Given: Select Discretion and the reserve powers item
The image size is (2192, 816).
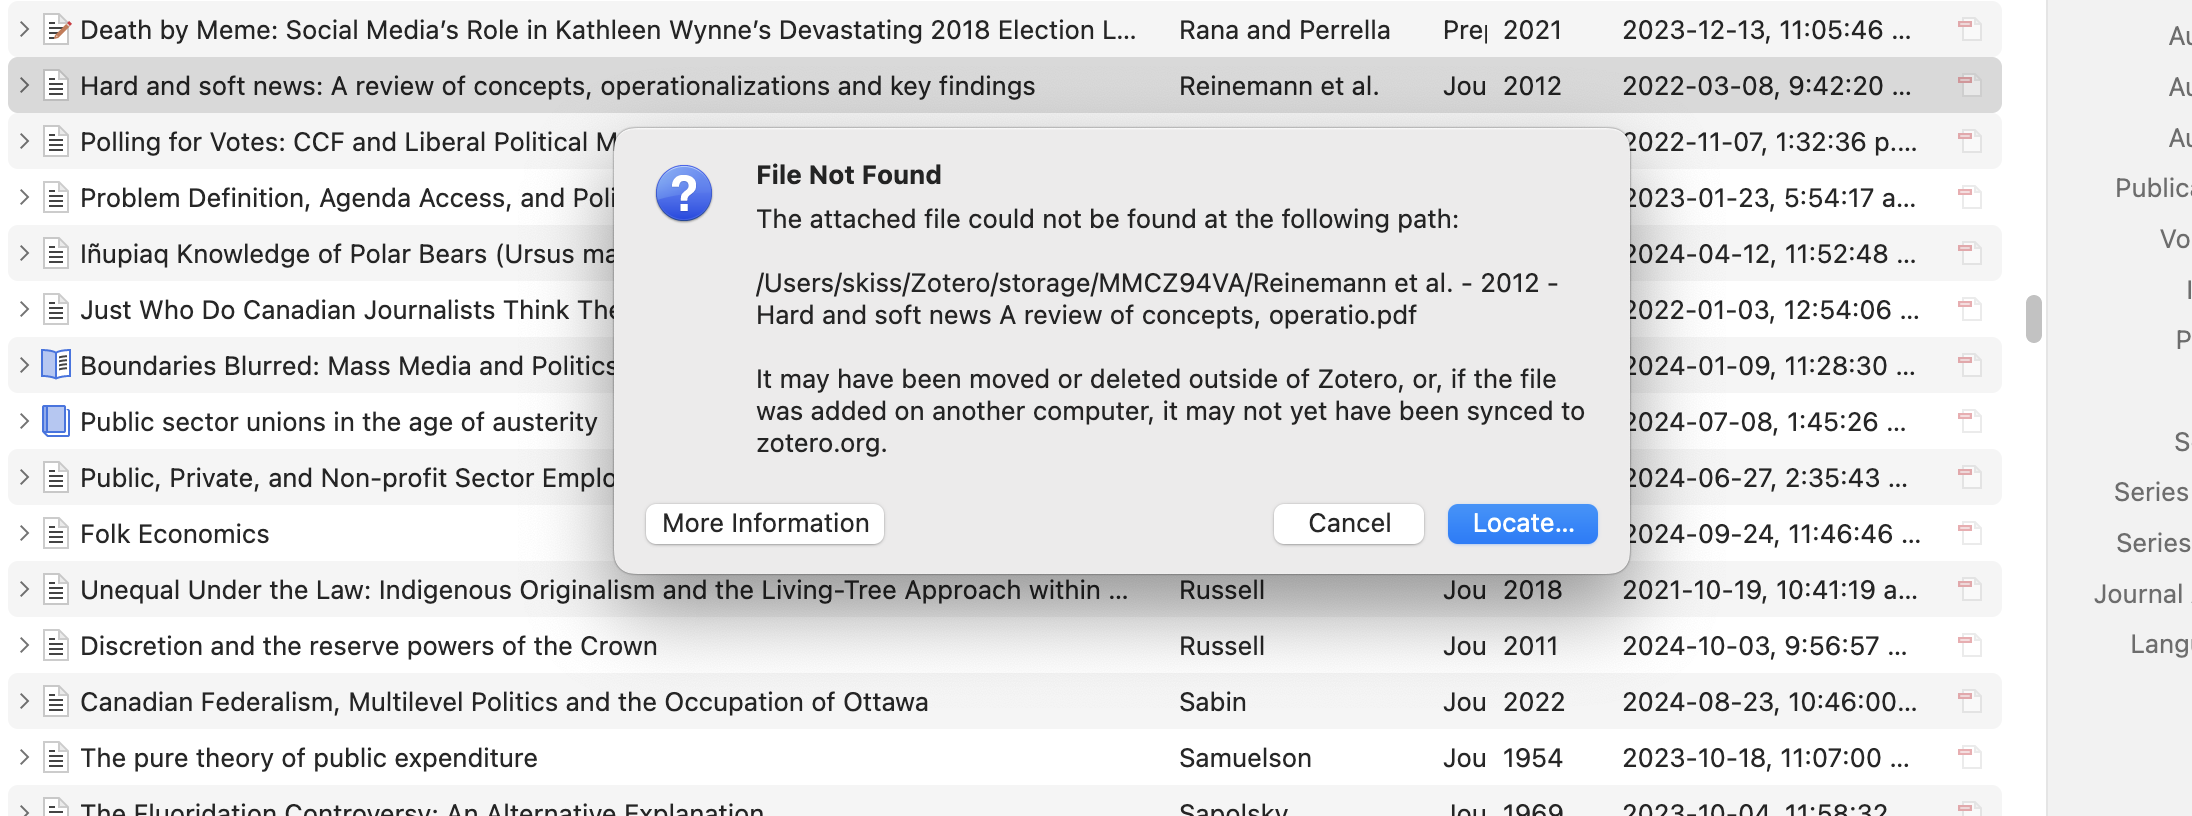Looking at the screenshot, I should pos(1005,646).
